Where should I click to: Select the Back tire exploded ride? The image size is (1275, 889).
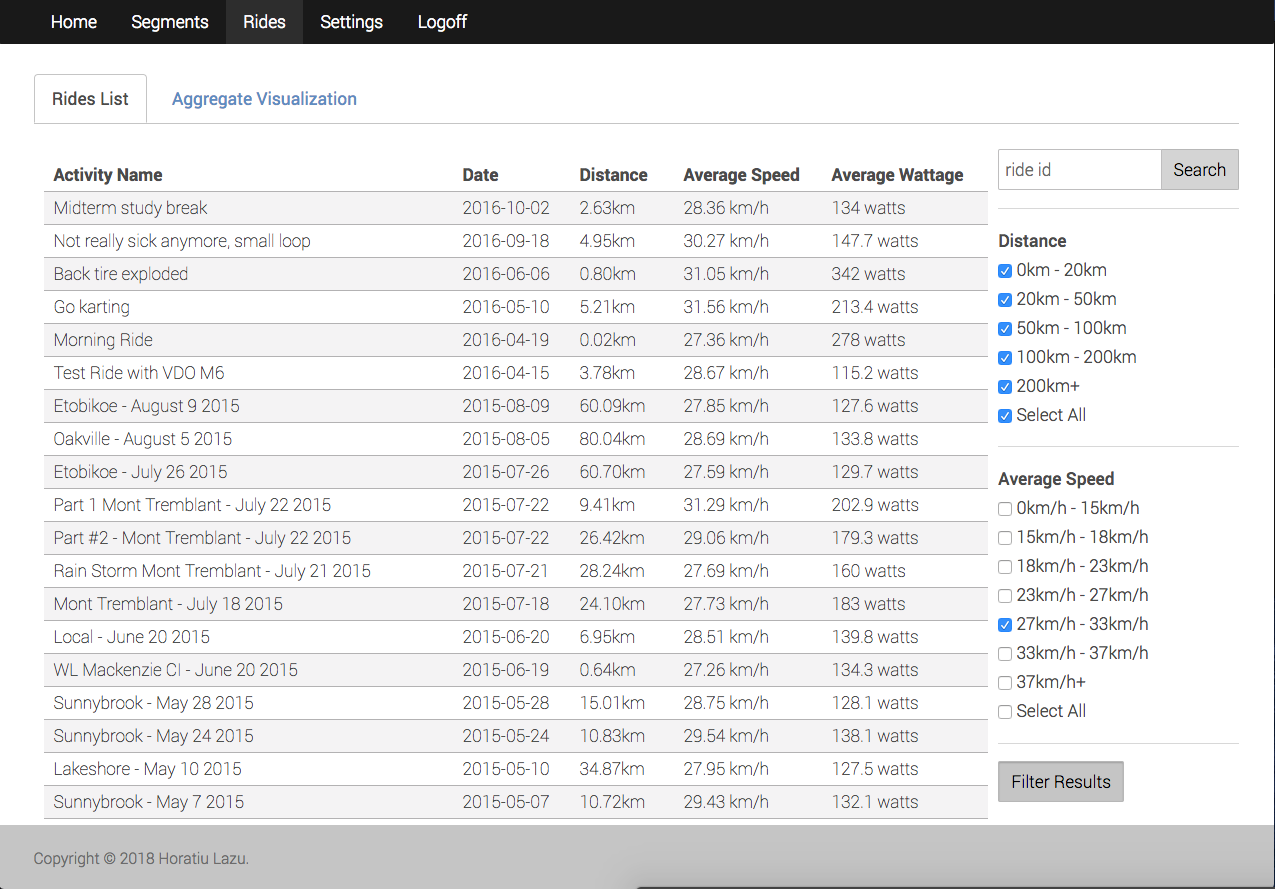(516, 274)
